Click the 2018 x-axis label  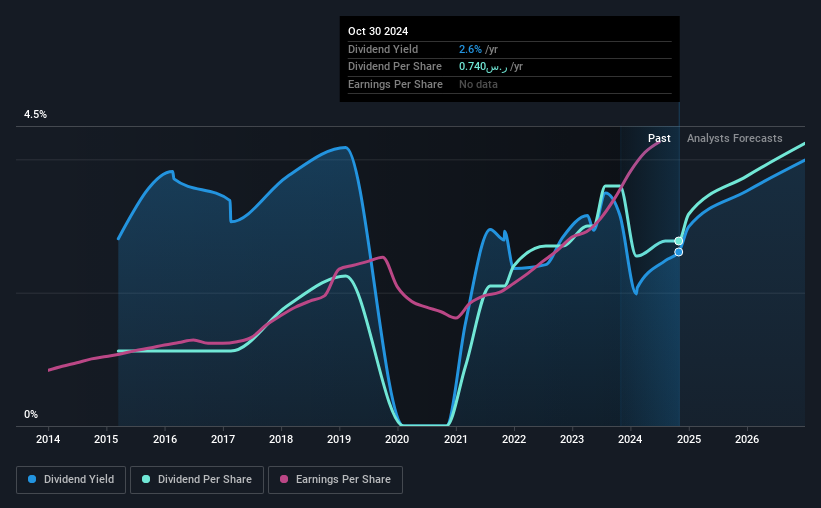[281, 439]
